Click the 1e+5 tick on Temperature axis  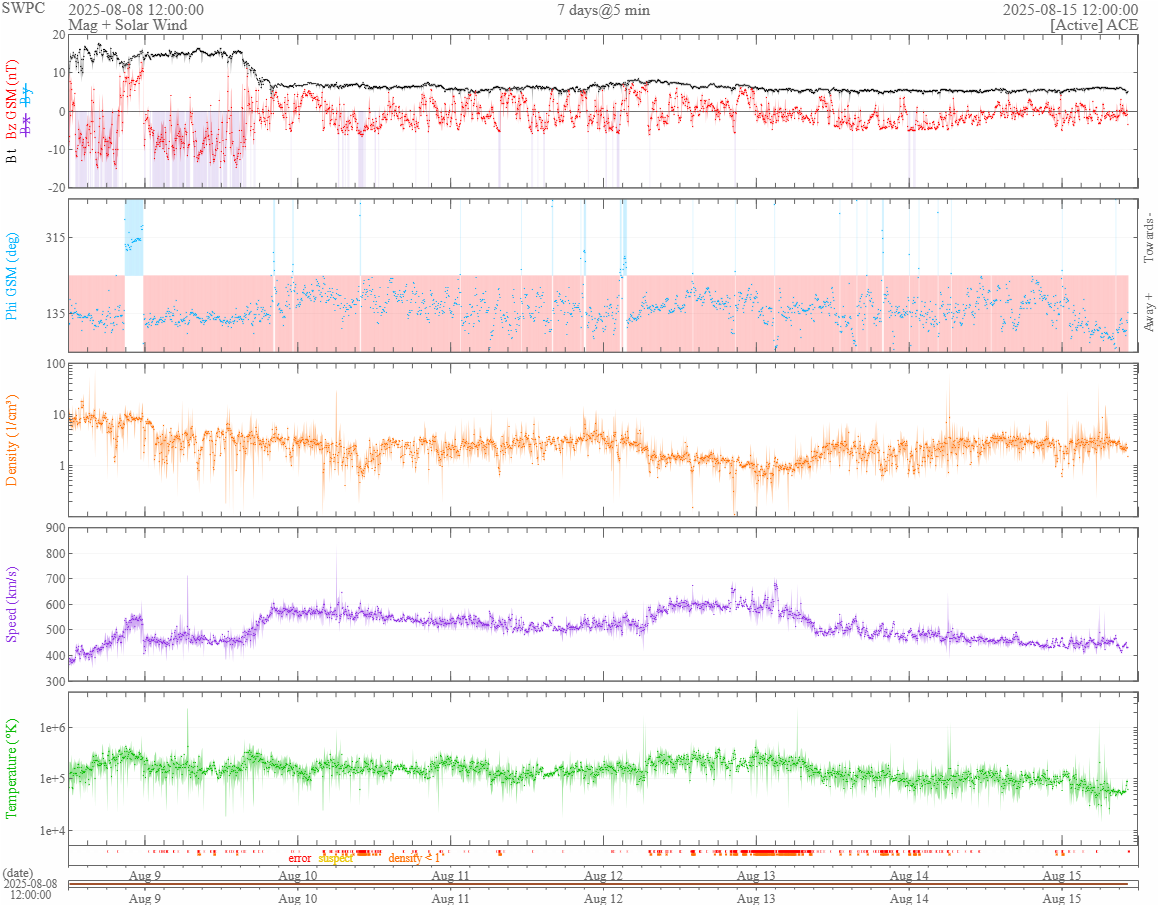click(x=52, y=779)
